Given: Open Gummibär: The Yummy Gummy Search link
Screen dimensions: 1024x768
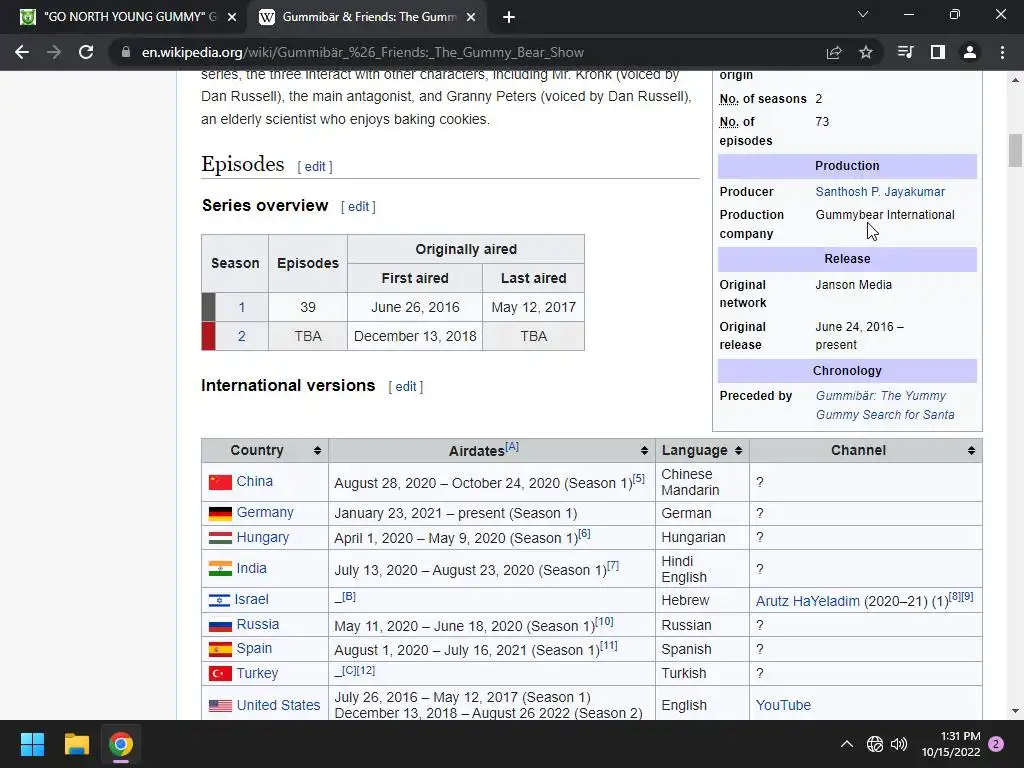Looking at the screenshot, I should [885, 406].
